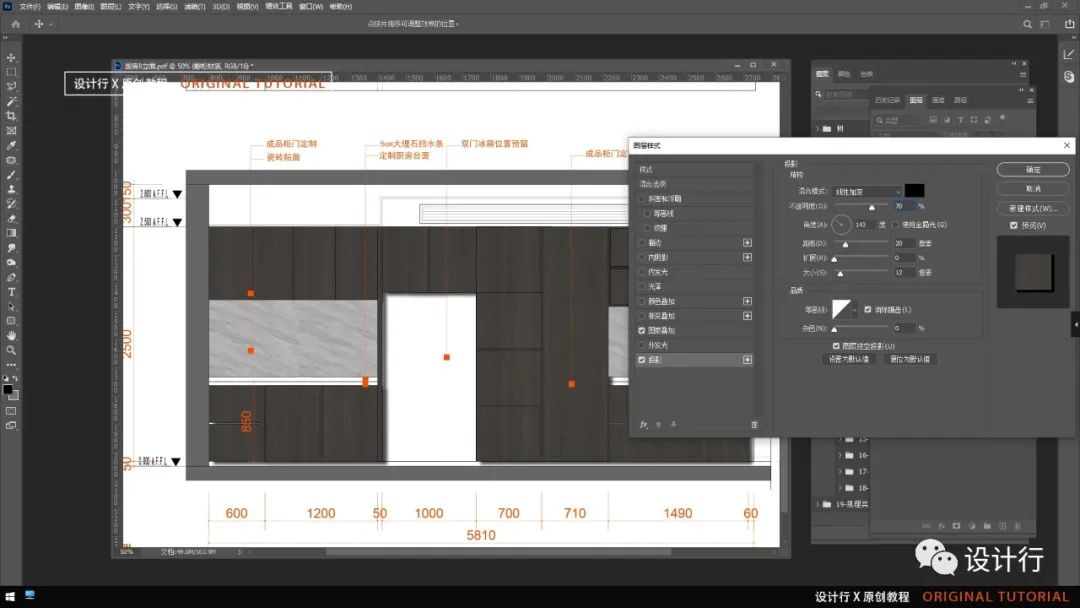Enable 使用全局光 (Use Global Light) checkbox
This screenshot has width=1080, height=608.
pos(896,224)
